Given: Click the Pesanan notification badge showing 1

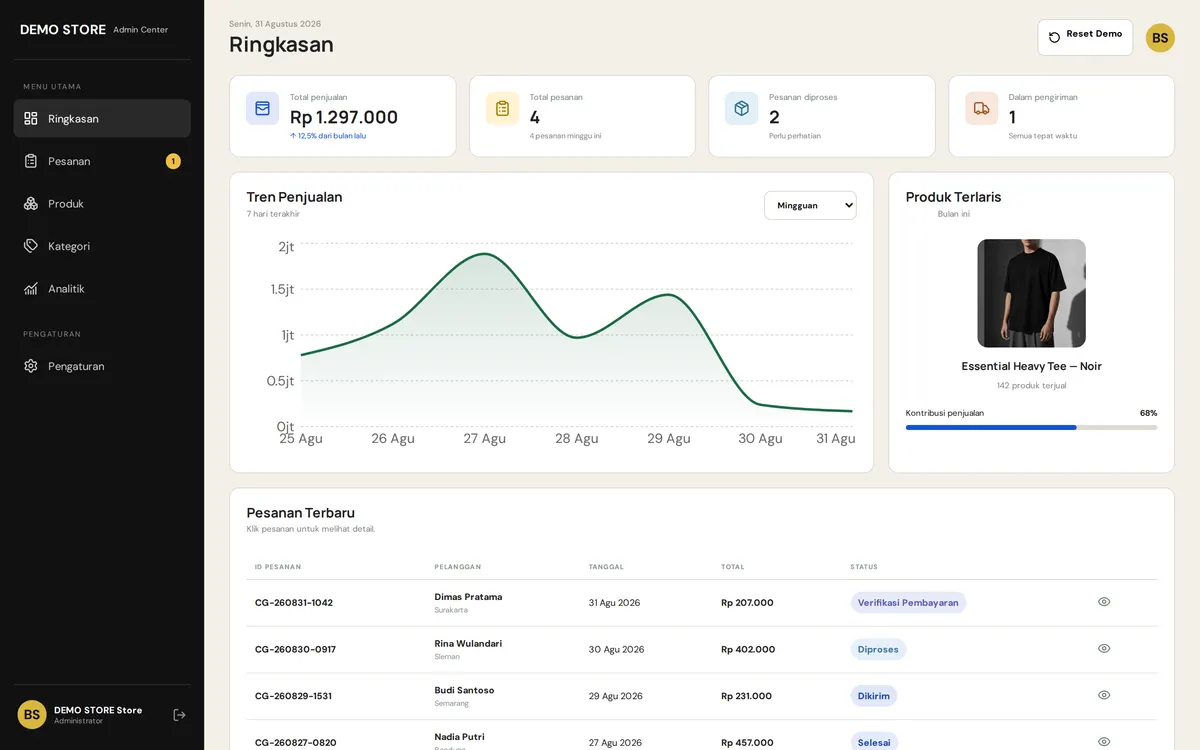Looking at the screenshot, I should pyautogui.click(x=173, y=161).
